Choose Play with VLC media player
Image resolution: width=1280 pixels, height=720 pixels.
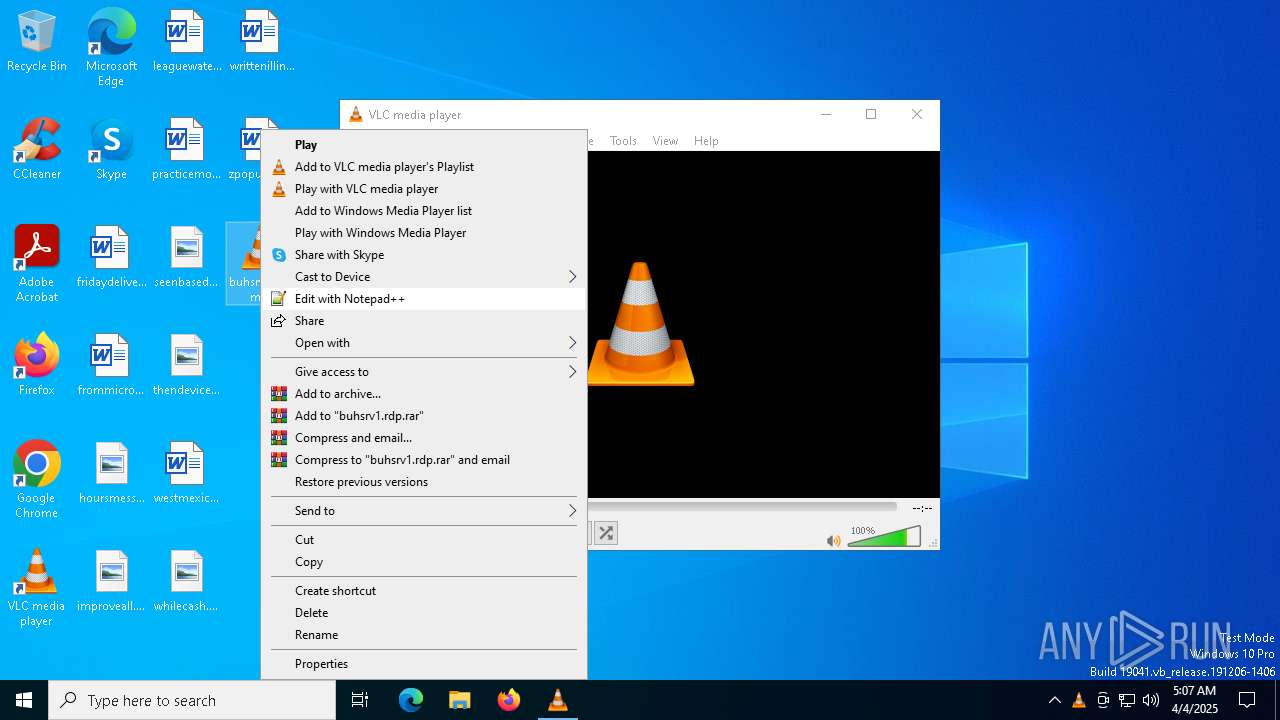pos(424,189)
